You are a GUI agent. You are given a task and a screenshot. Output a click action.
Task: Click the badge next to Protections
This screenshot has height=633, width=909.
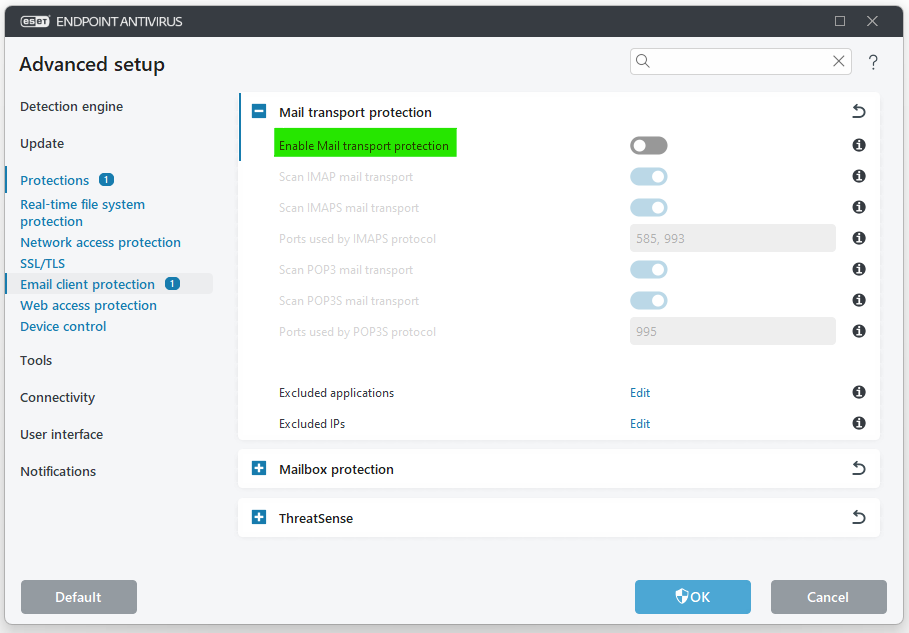click(106, 180)
